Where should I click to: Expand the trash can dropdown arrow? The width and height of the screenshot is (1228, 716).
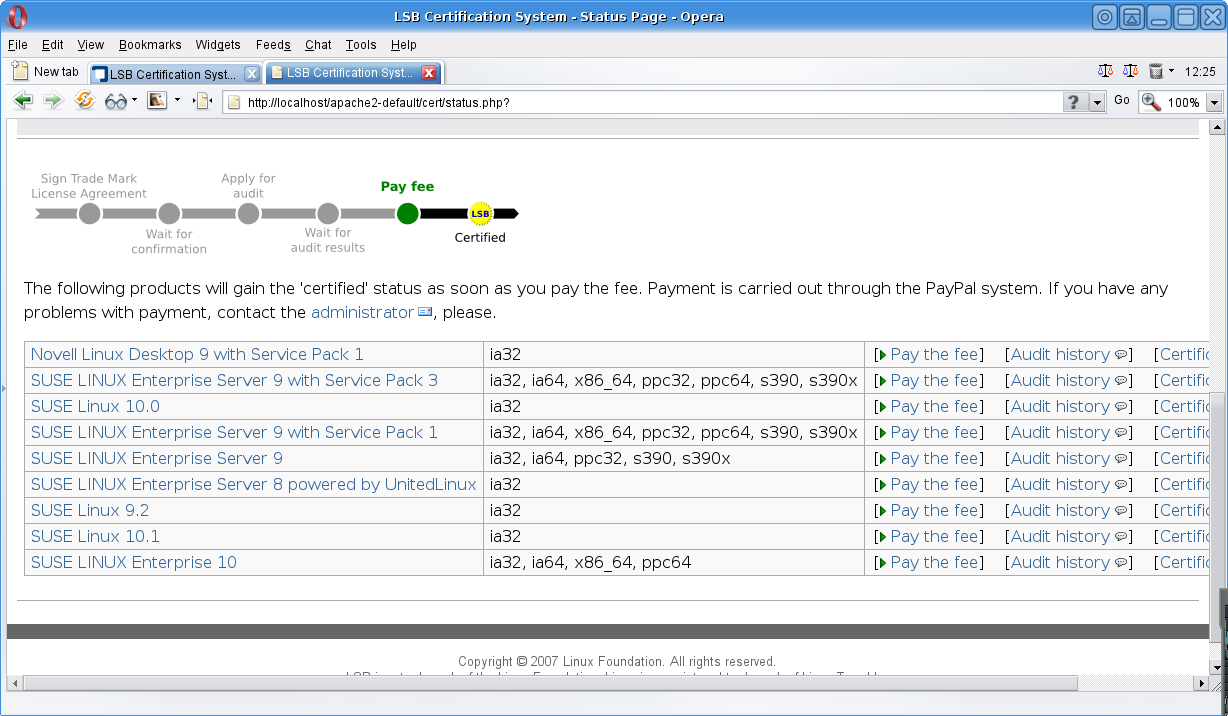point(1171,72)
